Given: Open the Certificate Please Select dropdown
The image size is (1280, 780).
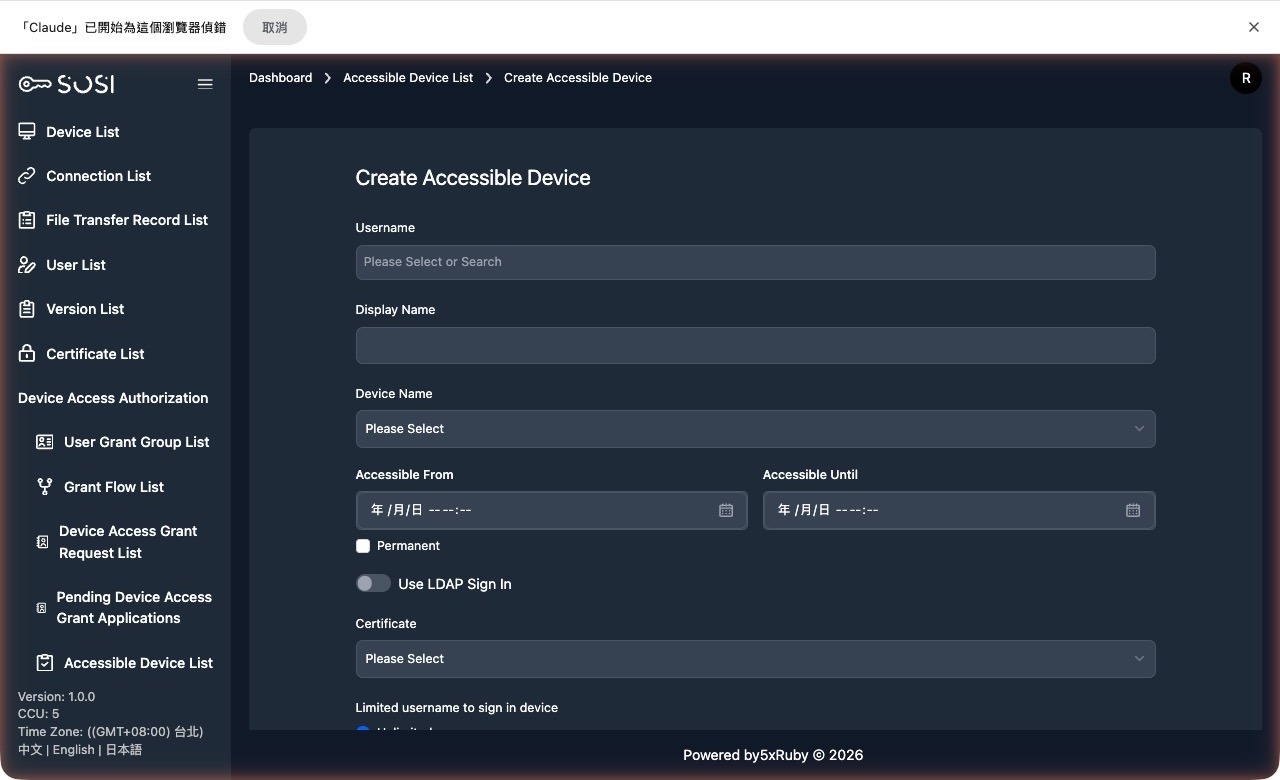Looking at the screenshot, I should pyautogui.click(x=755, y=658).
